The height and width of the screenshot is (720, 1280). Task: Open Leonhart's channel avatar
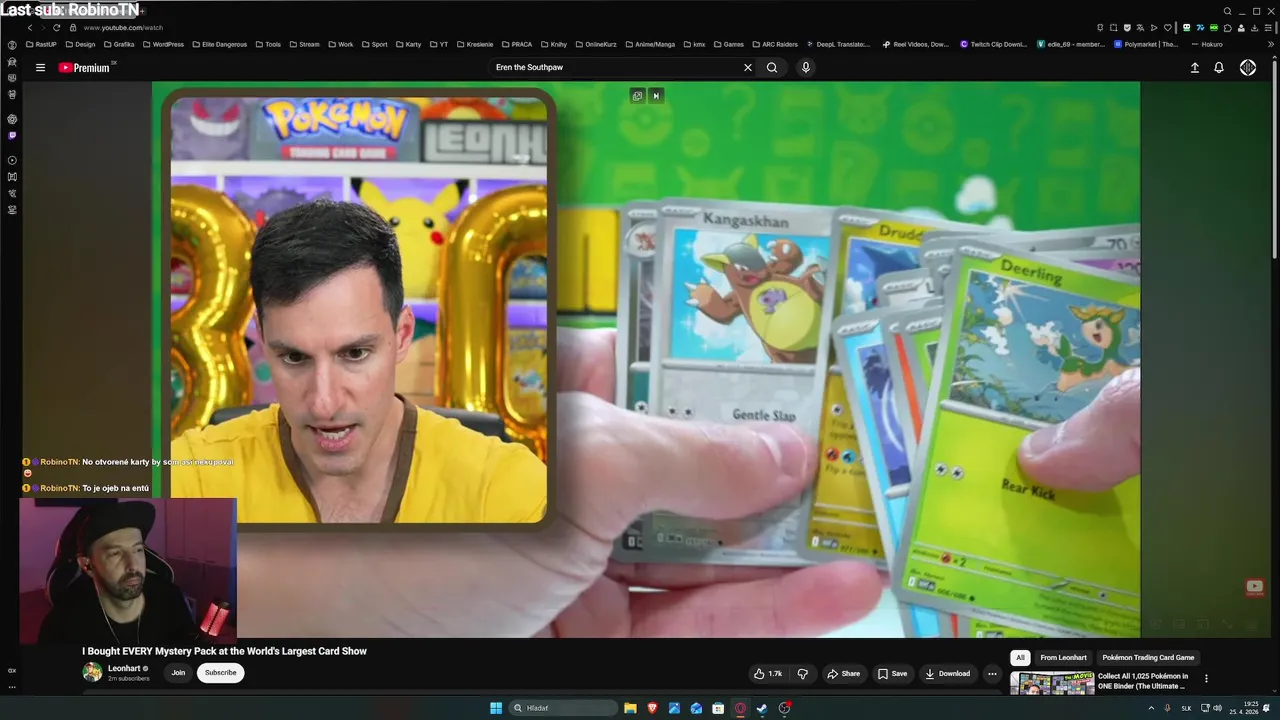(92, 673)
